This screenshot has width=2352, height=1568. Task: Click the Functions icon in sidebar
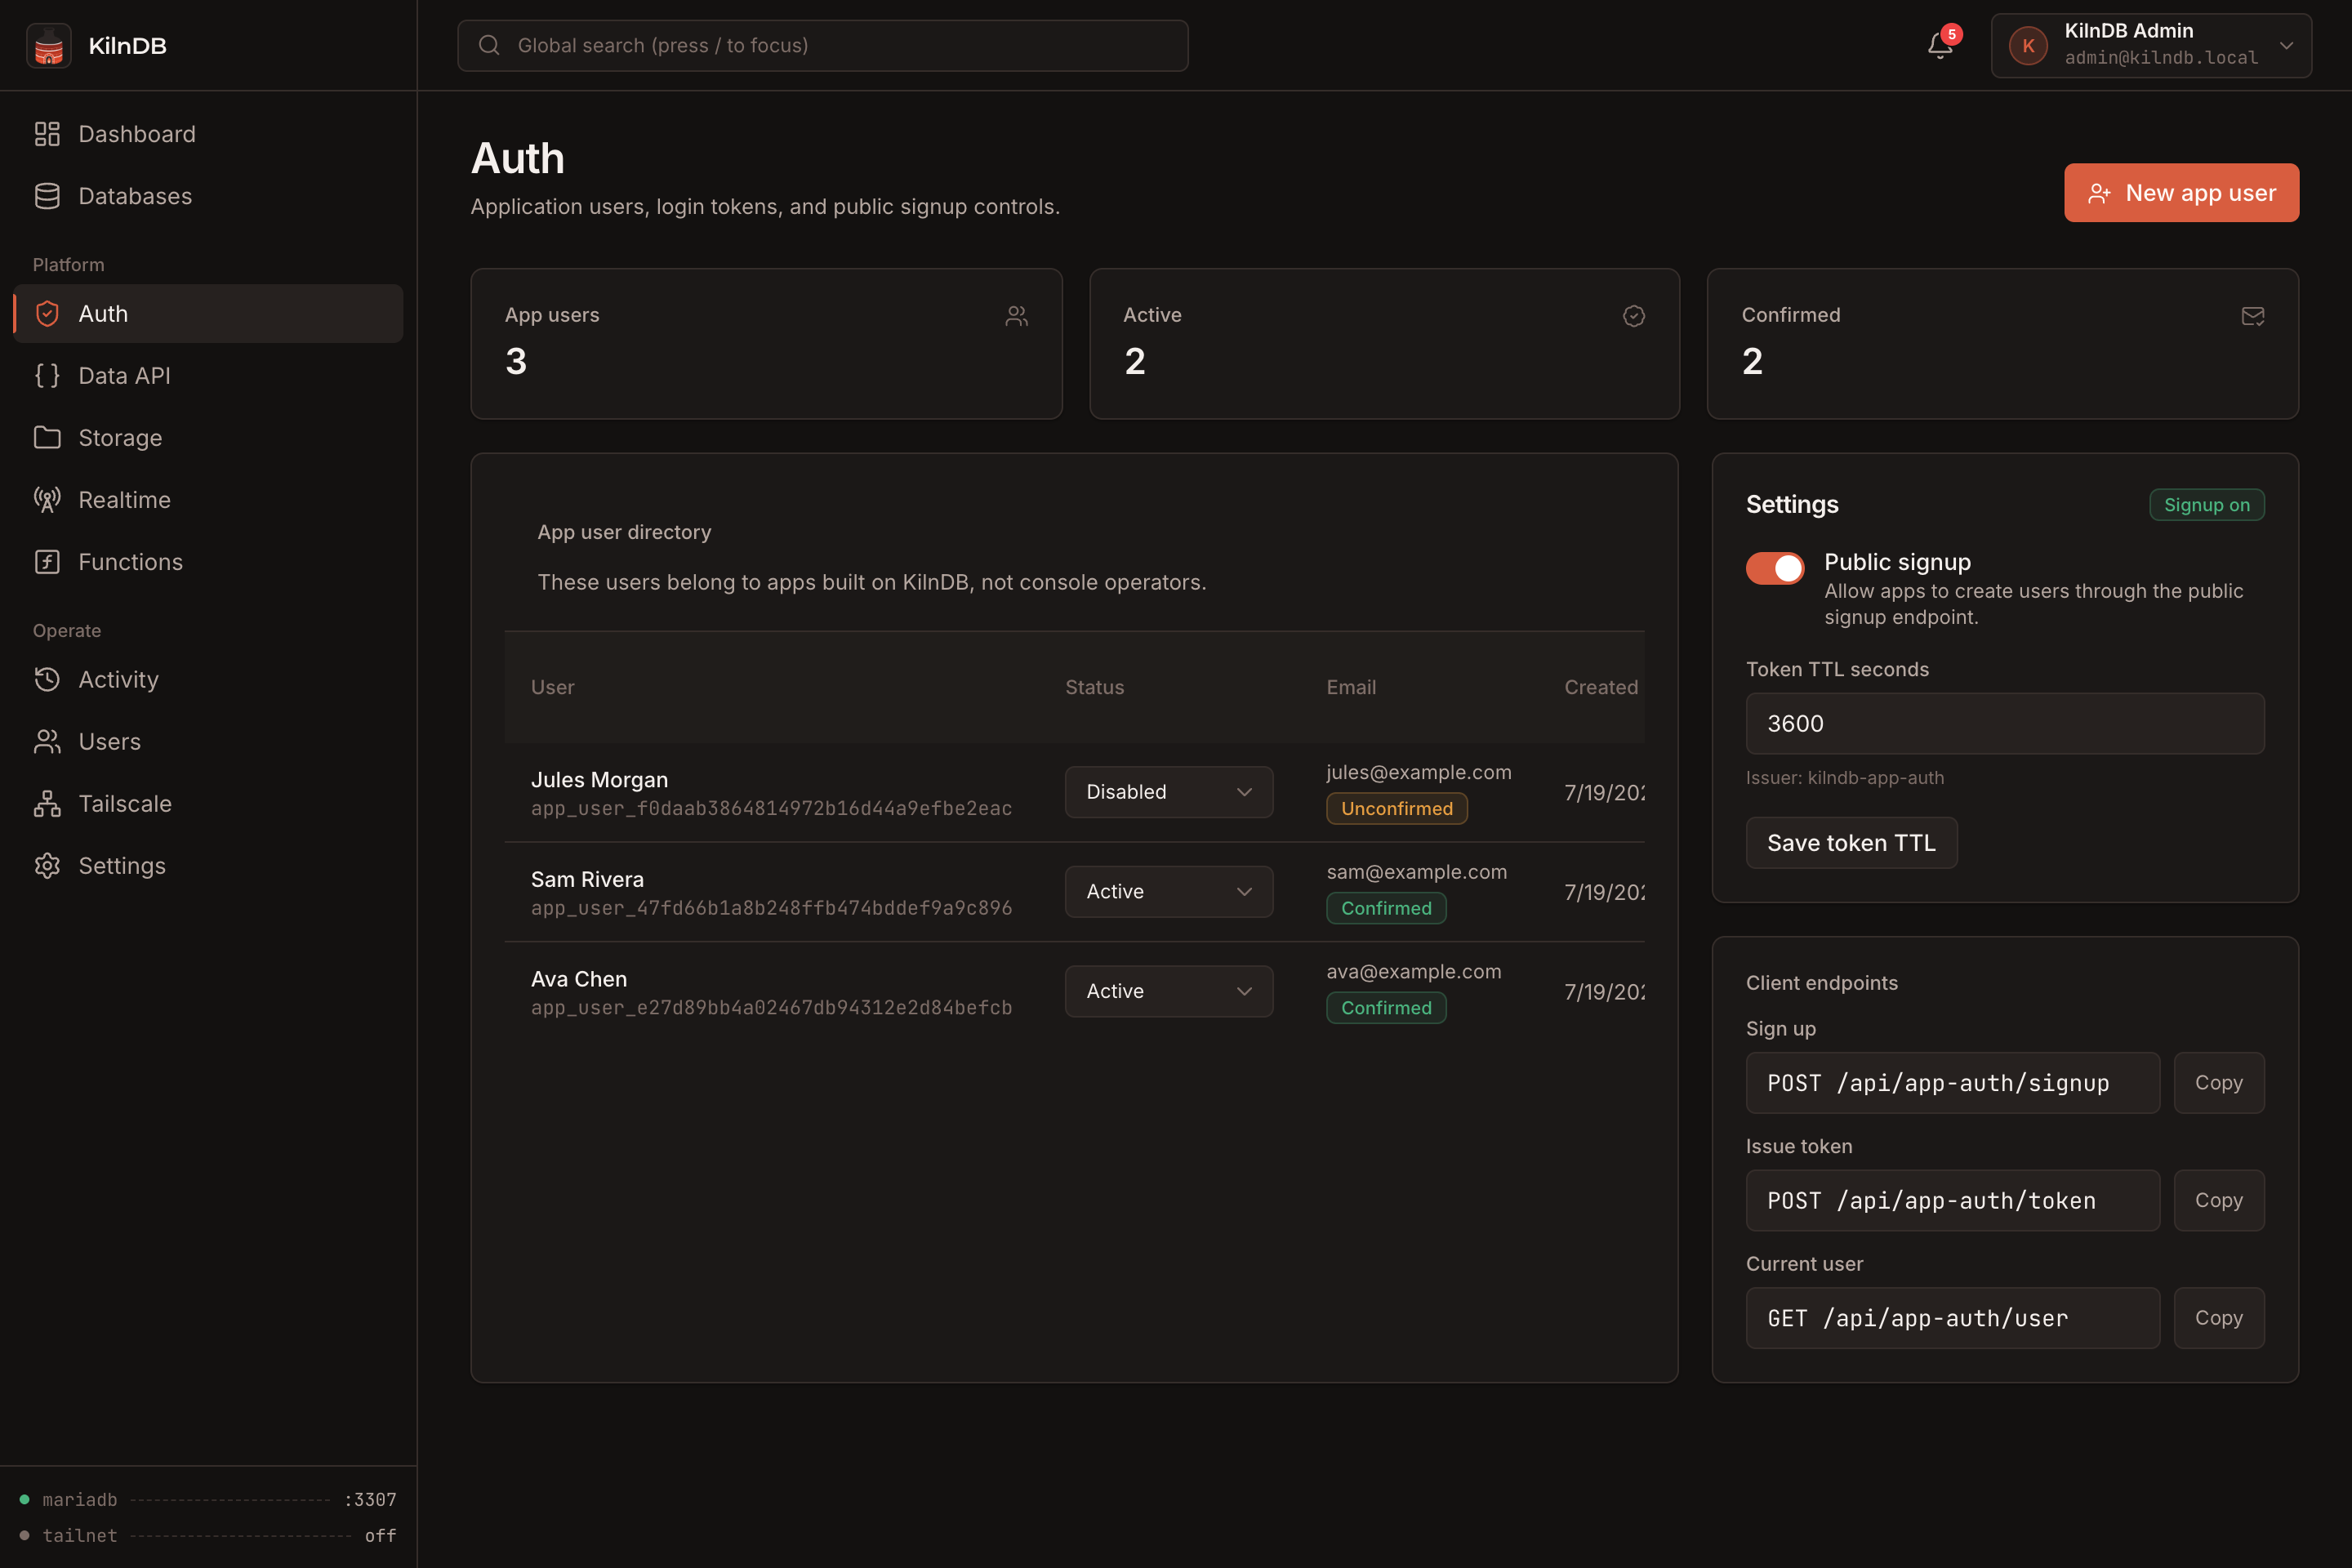[x=47, y=562]
